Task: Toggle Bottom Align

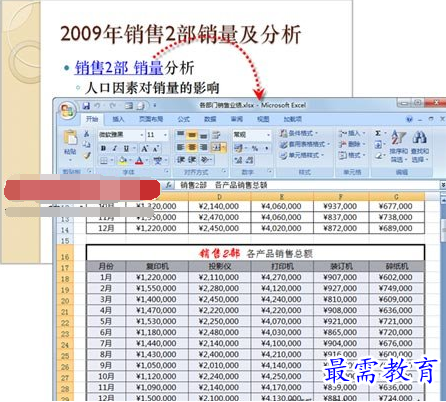Action: tap(204, 135)
